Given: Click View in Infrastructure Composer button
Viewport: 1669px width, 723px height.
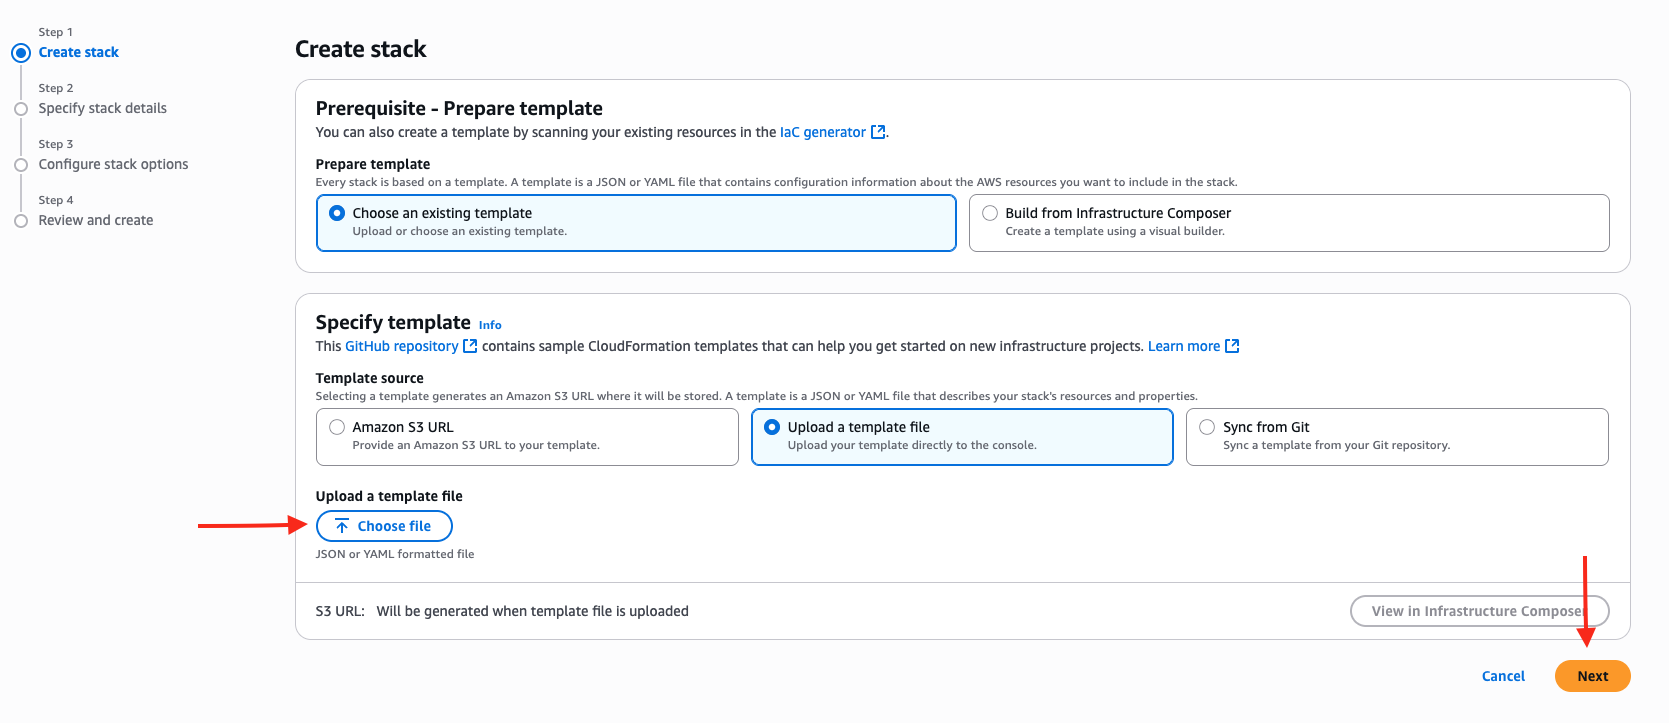Looking at the screenshot, I should [x=1478, y=611].
